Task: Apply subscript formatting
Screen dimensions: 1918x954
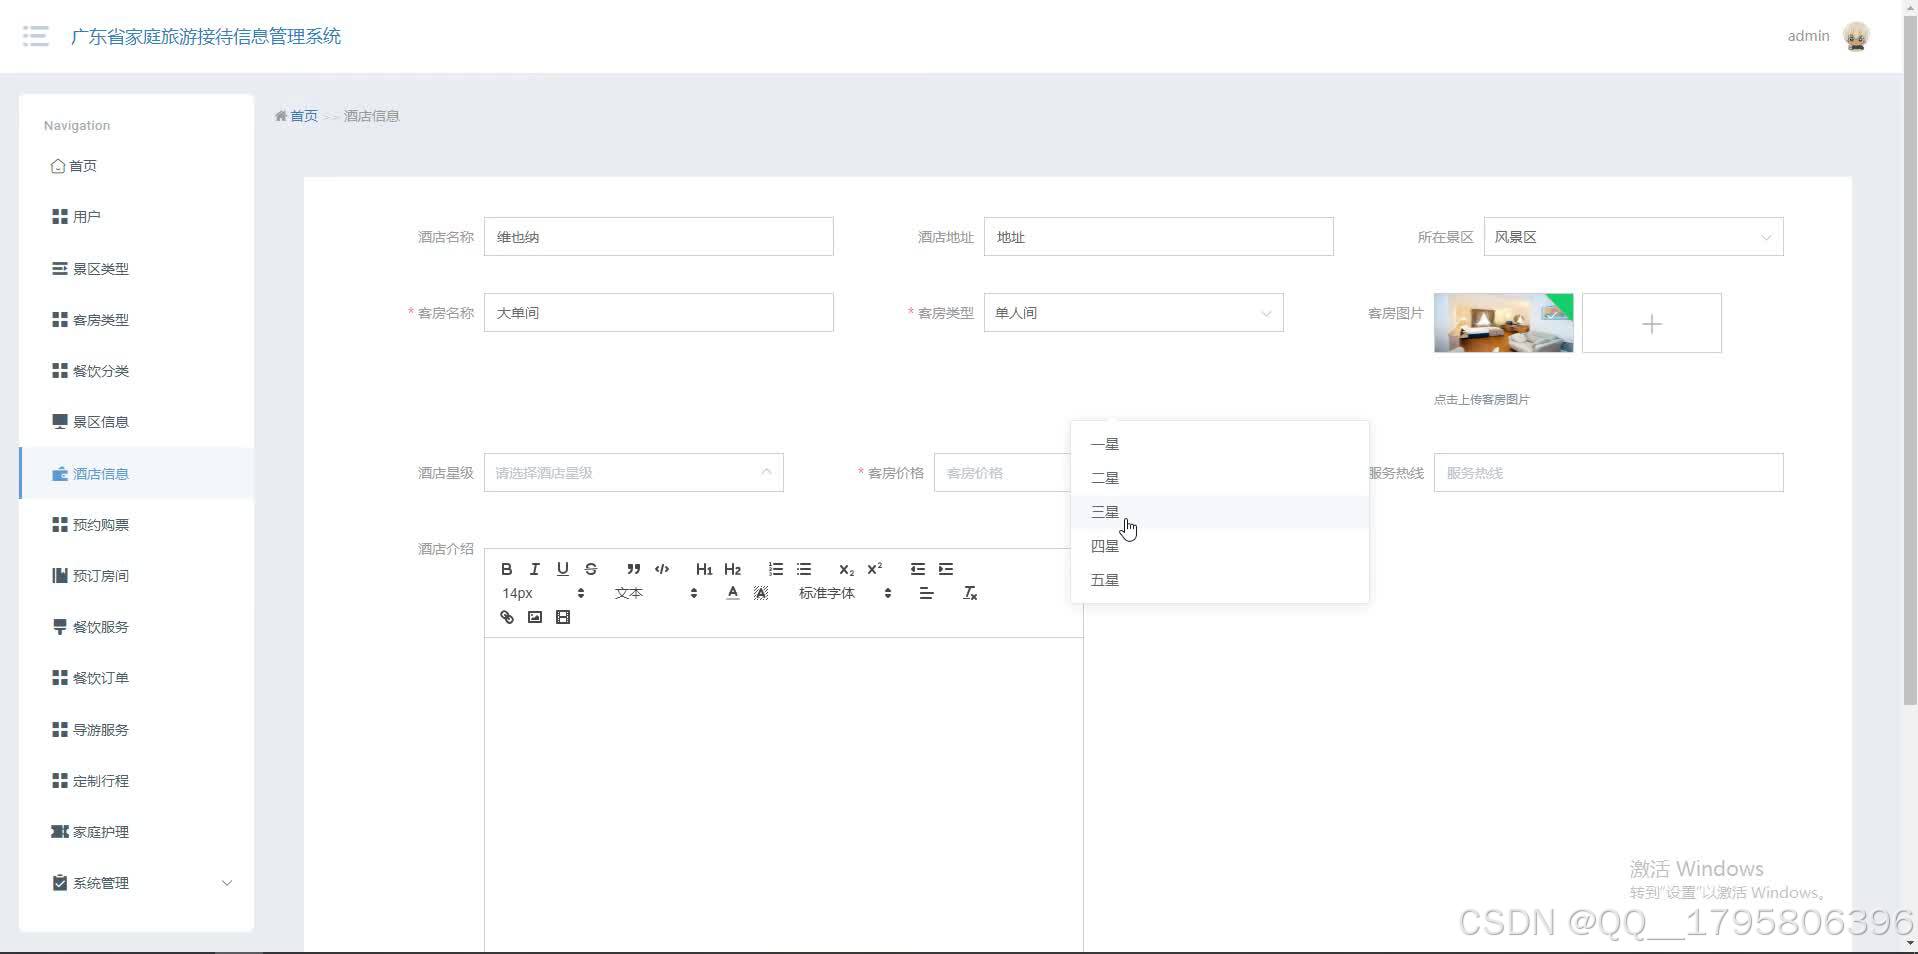Action: pos(846,569)
